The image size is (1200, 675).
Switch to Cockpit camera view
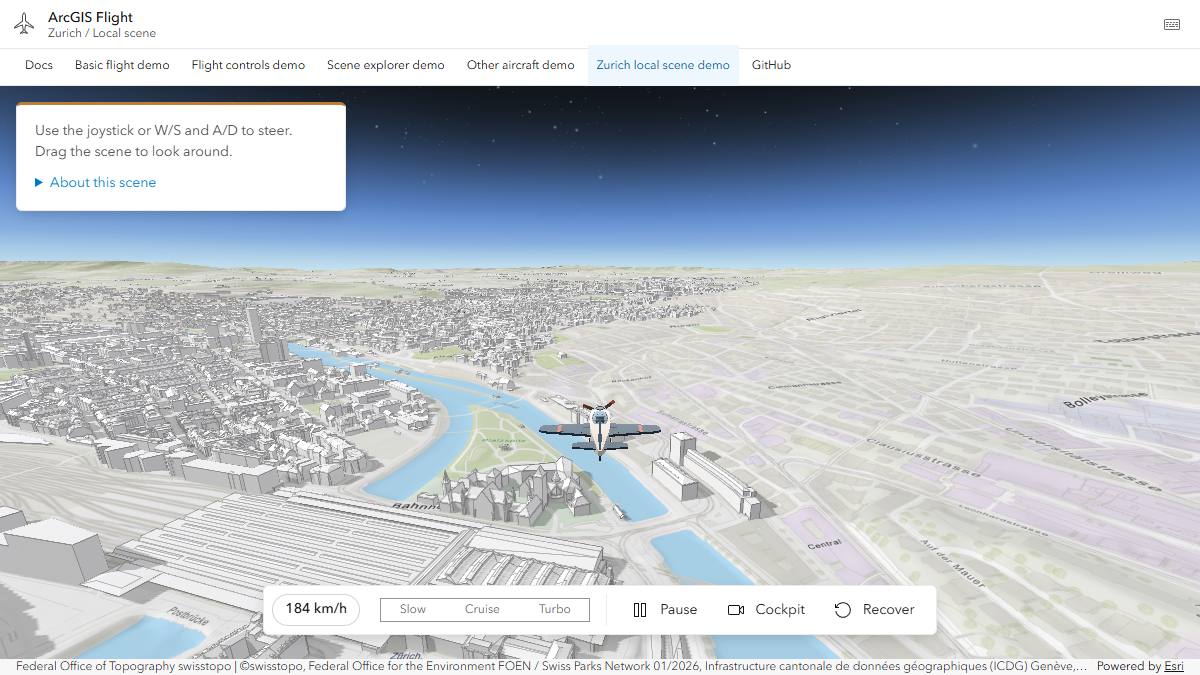[x=766, y=610]
